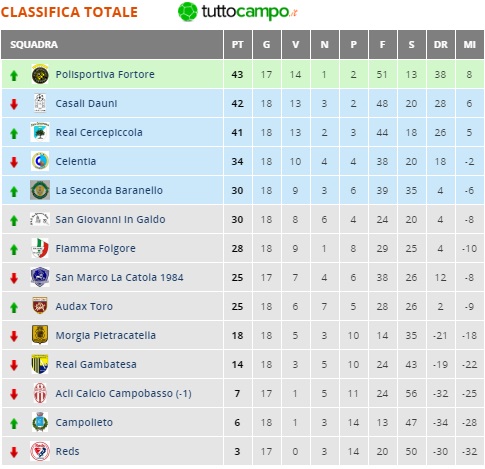Image resolution: width=485 pixels, height=469 pixels.
Task: Click the Real Gambatesa striped crest
Action: pos(40,364)
